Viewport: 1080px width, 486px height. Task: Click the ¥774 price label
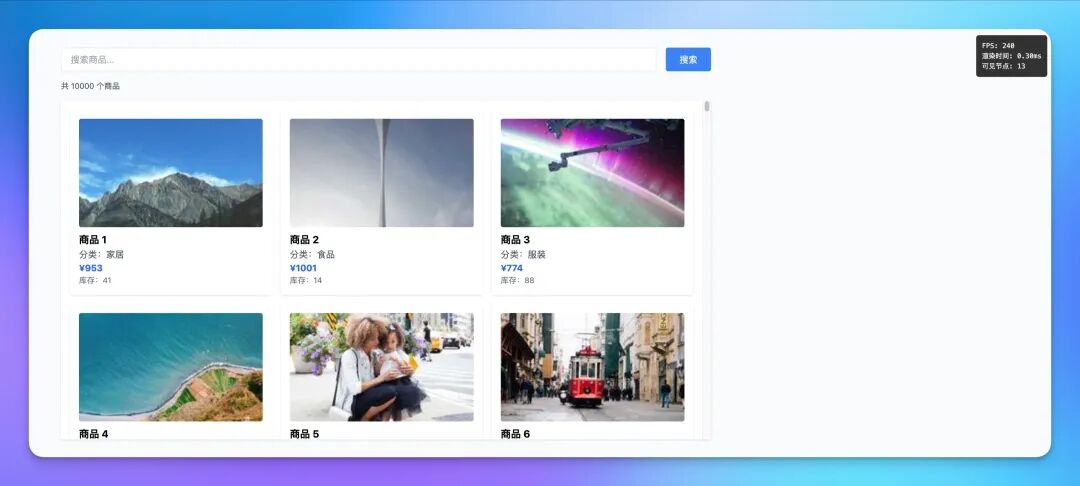click(x=512, y=268)
